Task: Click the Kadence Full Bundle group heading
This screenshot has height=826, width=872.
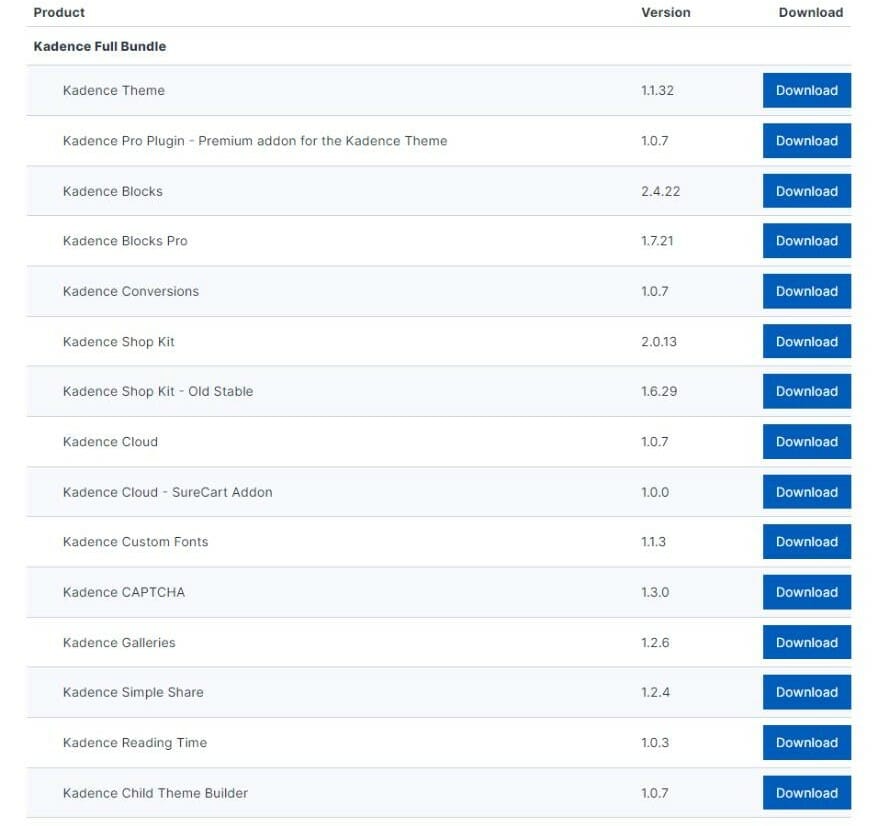Action: click(100, 46)
